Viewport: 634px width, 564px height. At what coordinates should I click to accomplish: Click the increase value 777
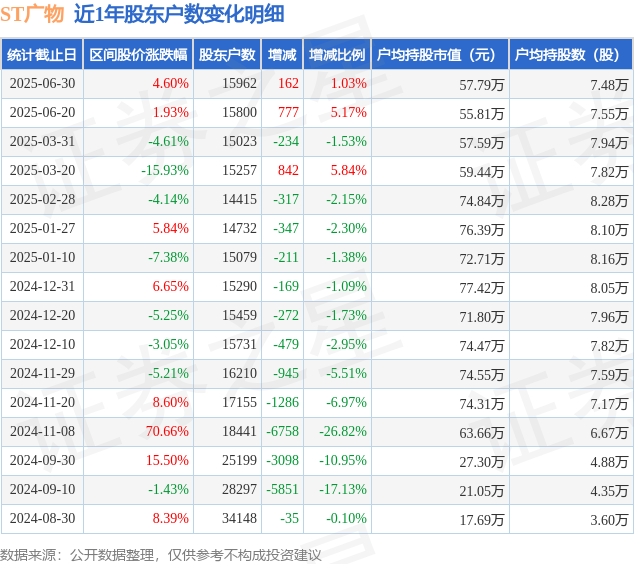point(288,112)
